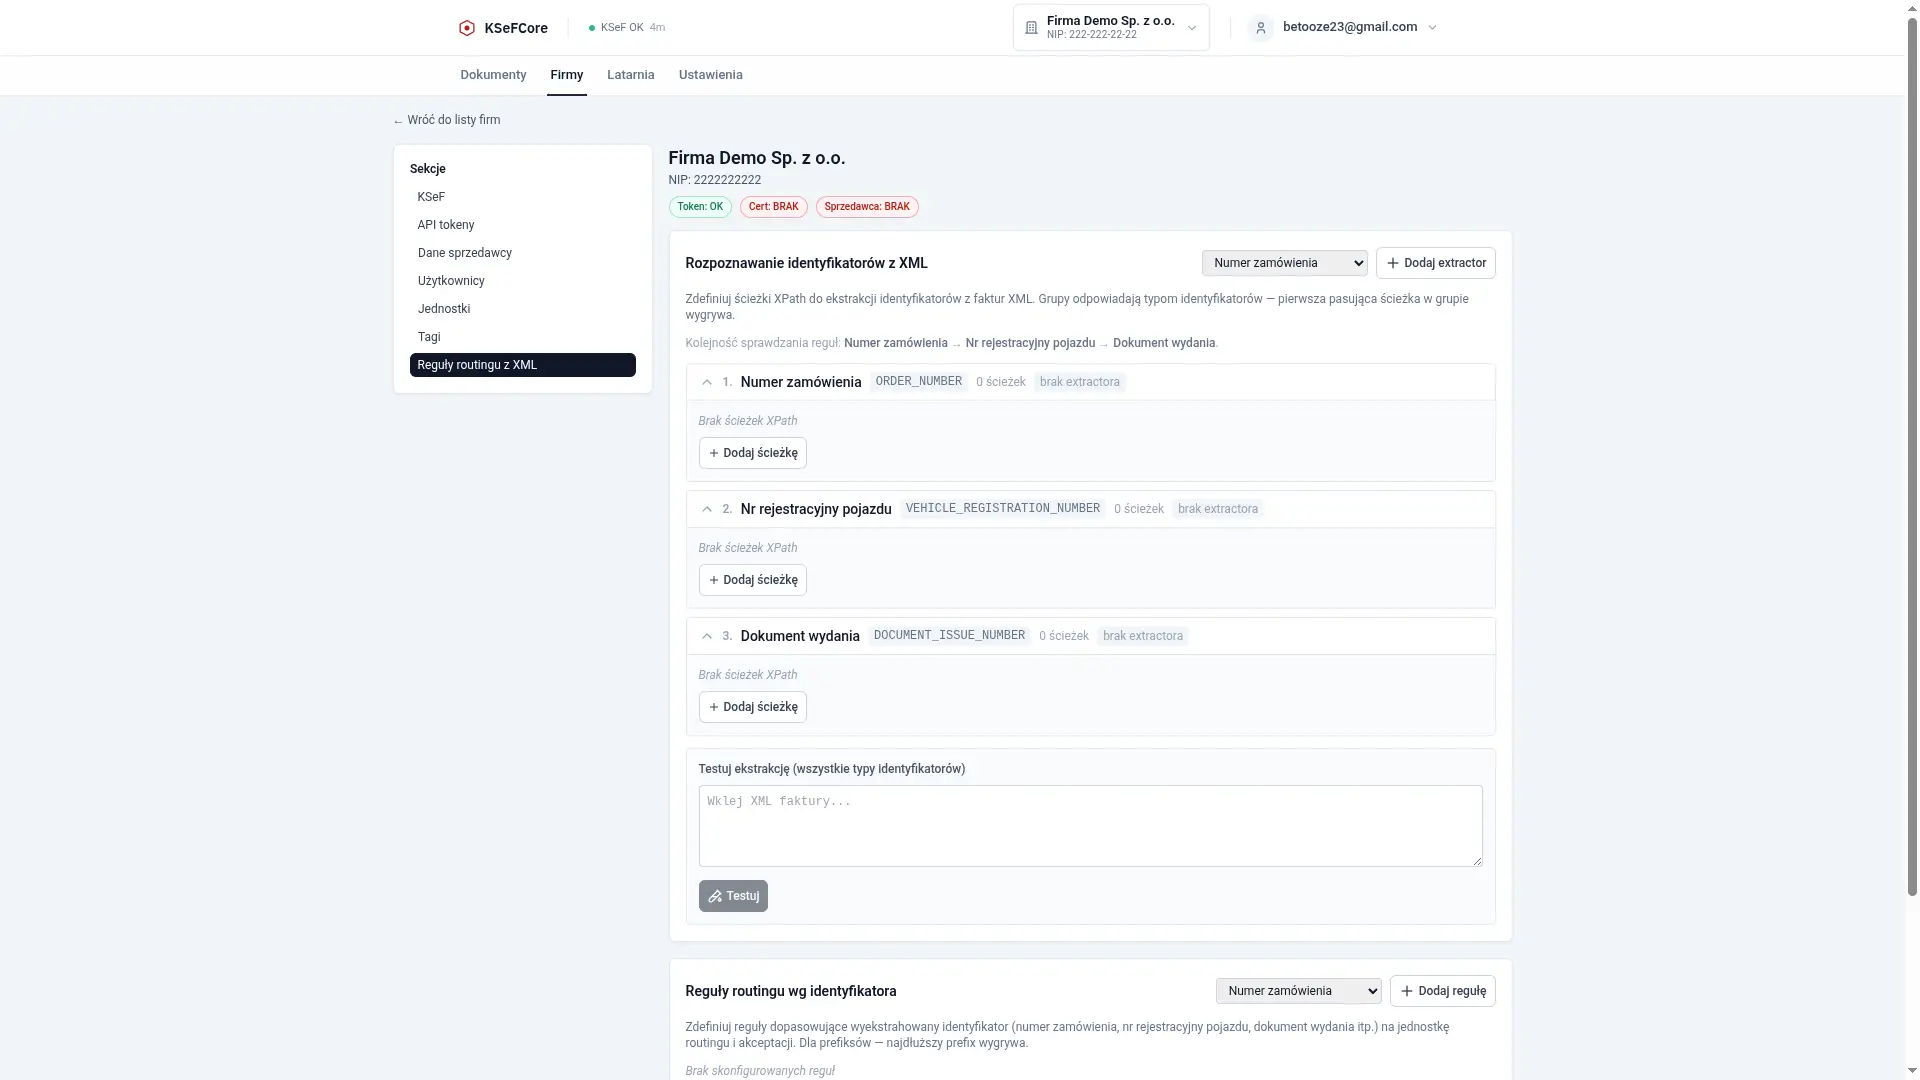Click the green KSeF OK status dot
This screenshot has width=1920, height=1080.
[x=592, y=28]
